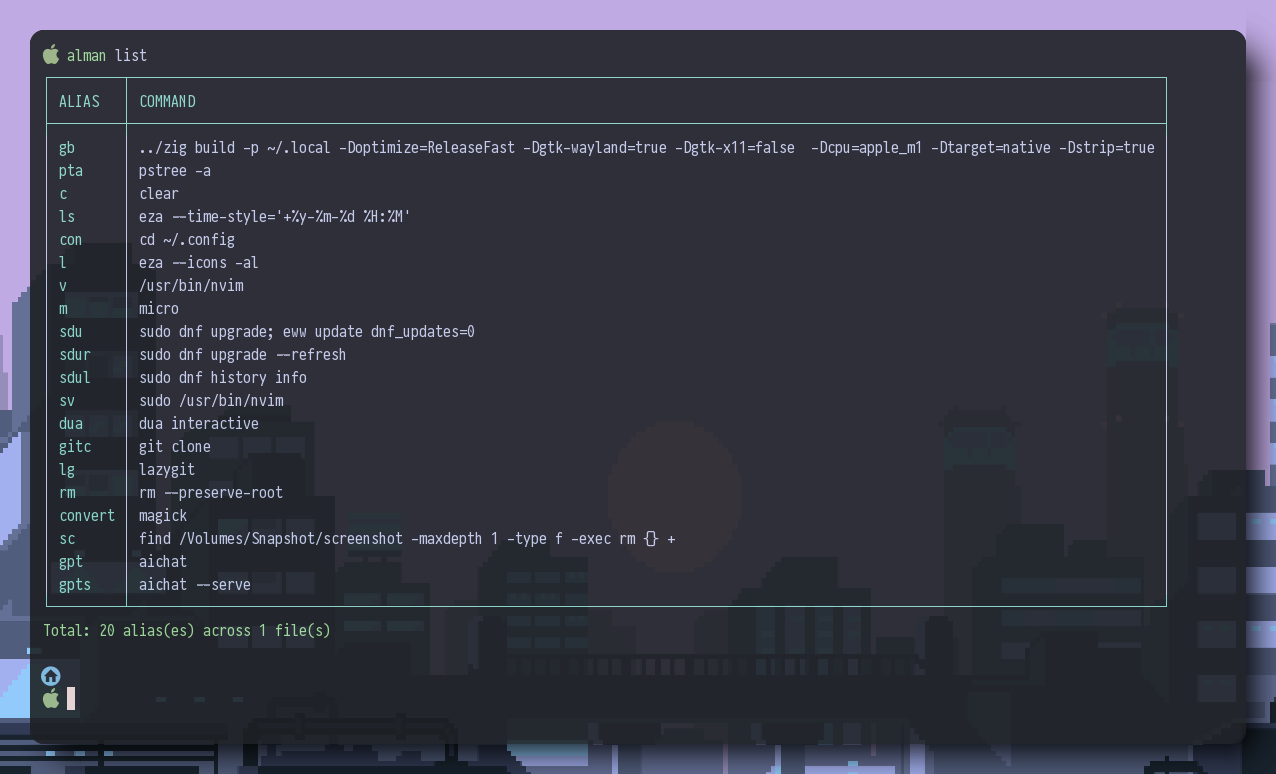This screenshot has width=1276, height=774.
Task: Click the Apple prompt icon beside 'alman list'
Action: point(51,55)
